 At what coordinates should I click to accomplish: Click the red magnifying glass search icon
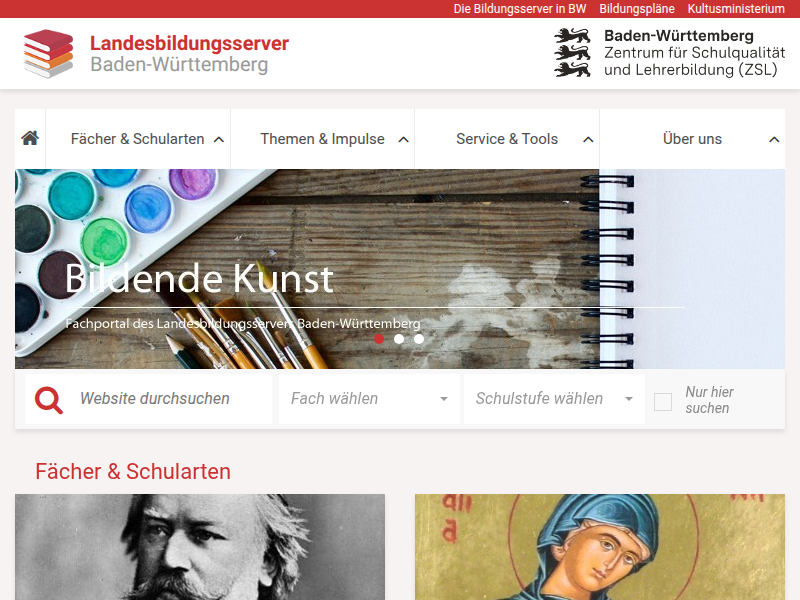coord(48,400)
